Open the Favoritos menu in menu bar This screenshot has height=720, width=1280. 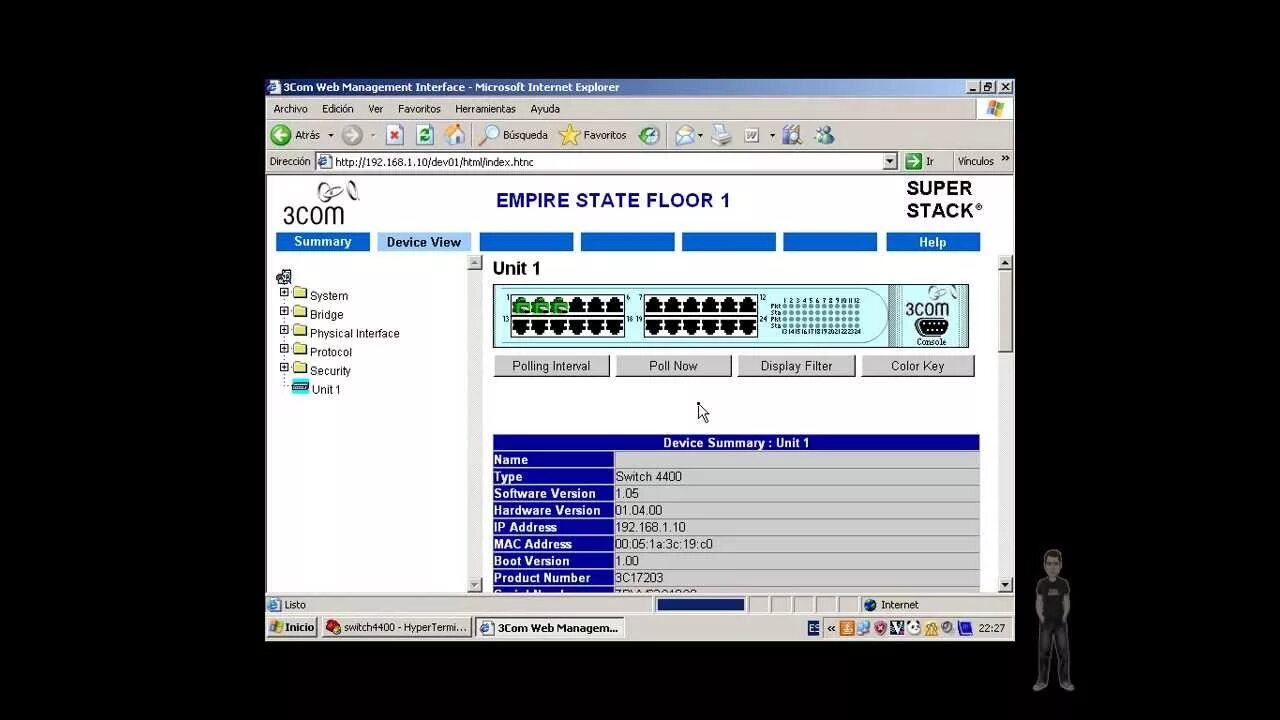[x=419, y=109]
